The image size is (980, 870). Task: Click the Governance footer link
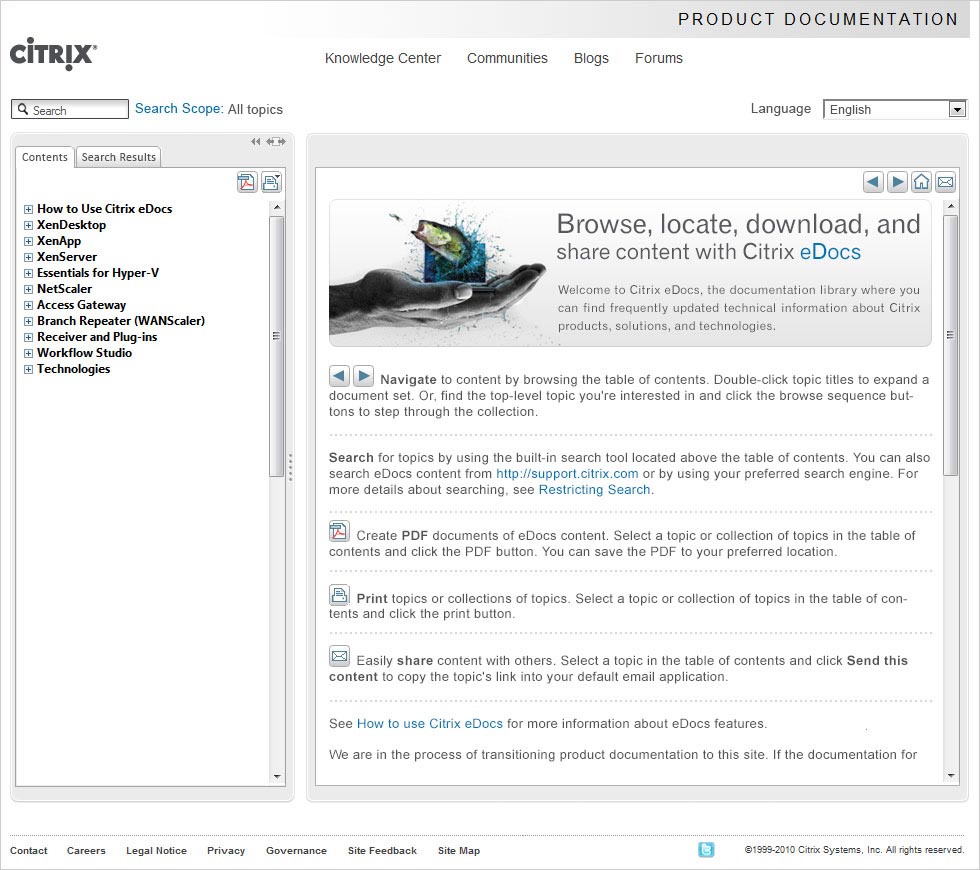(x=296, y=851)
